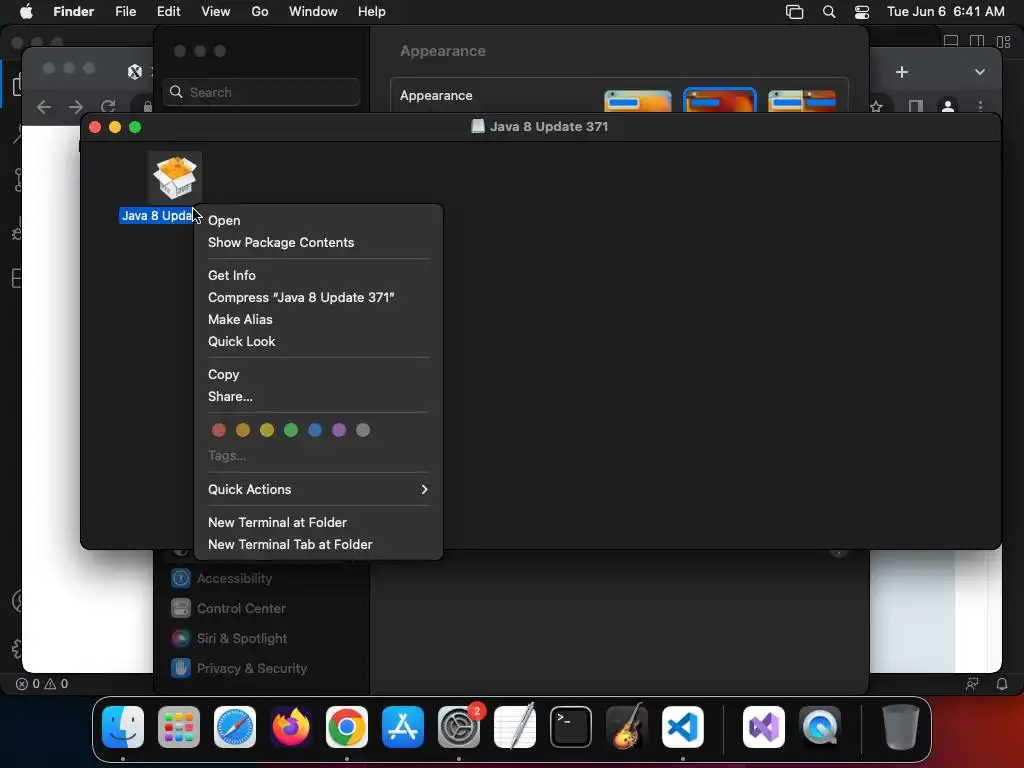Click the browser back arrow
The width and height of the screenshot is (1024, 768).
pyautogui.click(x=44, y=106)
